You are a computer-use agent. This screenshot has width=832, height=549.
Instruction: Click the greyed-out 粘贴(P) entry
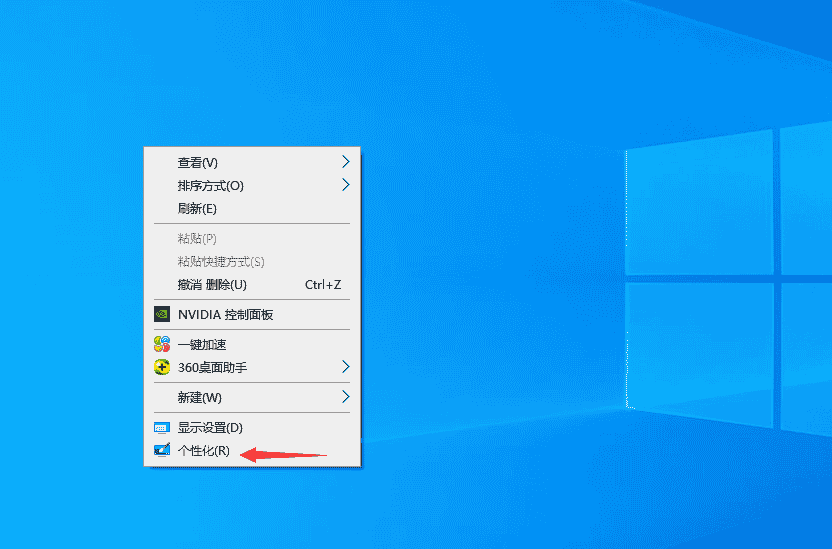click(197, 238)
